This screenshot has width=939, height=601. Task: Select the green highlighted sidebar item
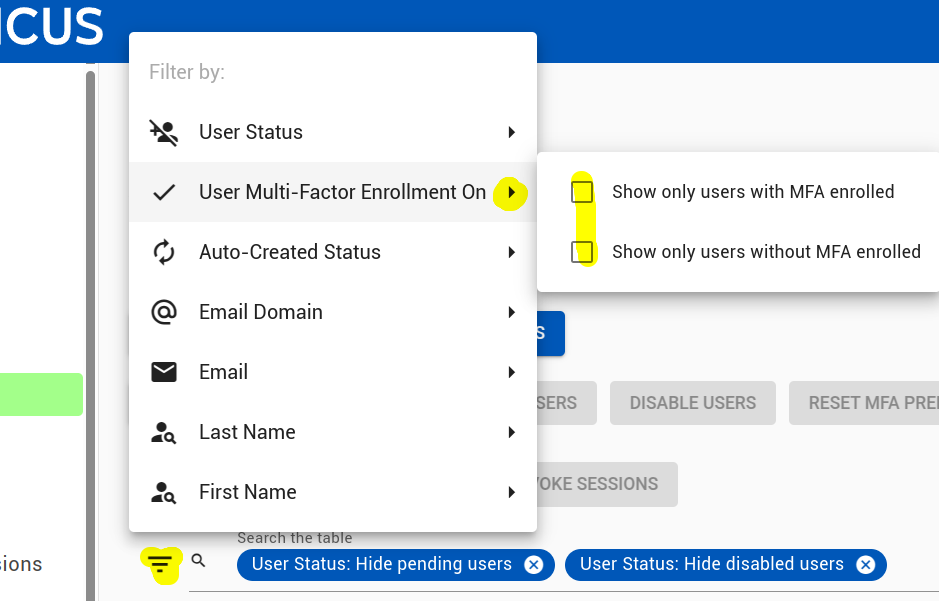[41, 394]
